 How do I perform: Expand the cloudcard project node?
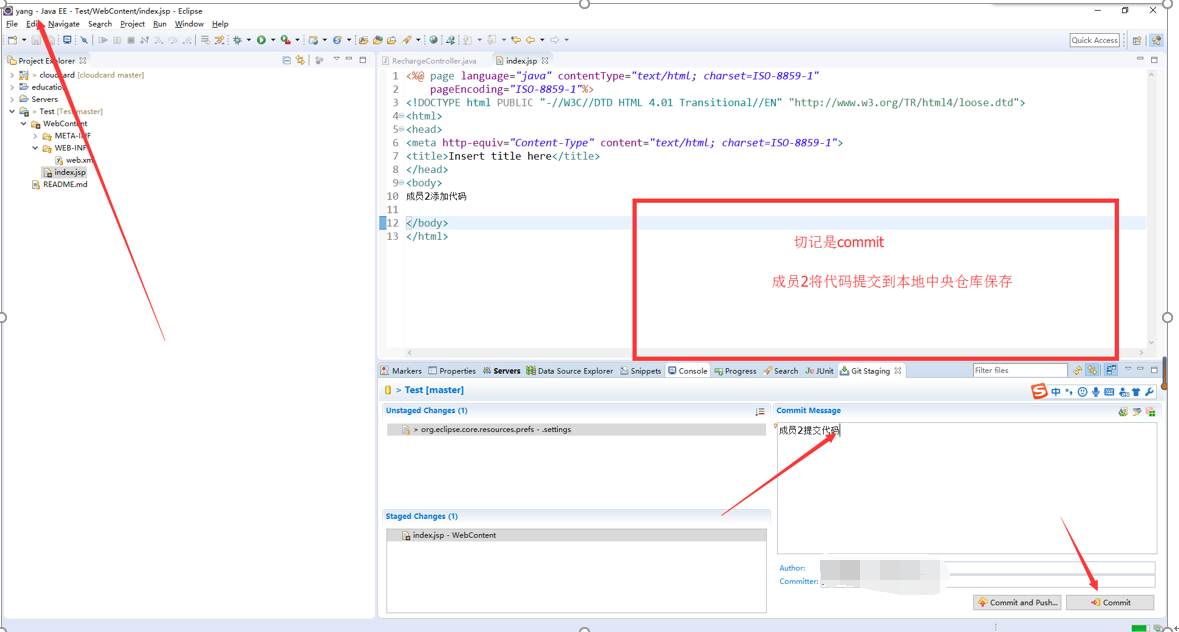(11, 75)
